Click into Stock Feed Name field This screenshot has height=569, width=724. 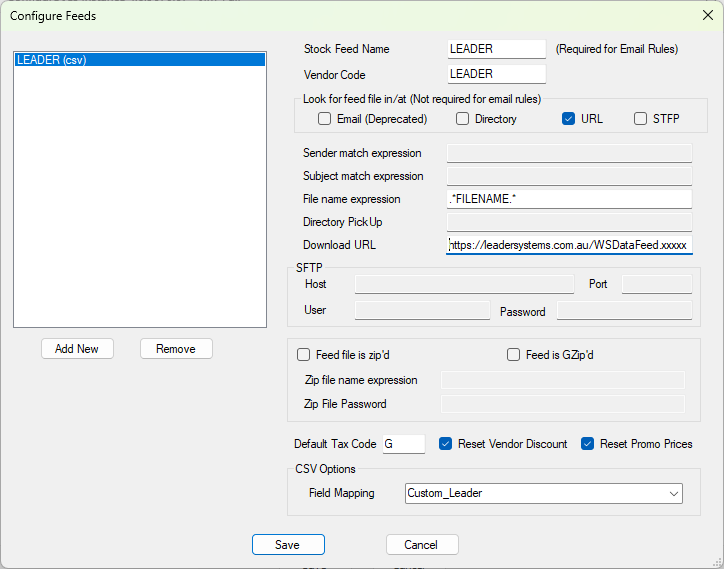pos(496,49)
